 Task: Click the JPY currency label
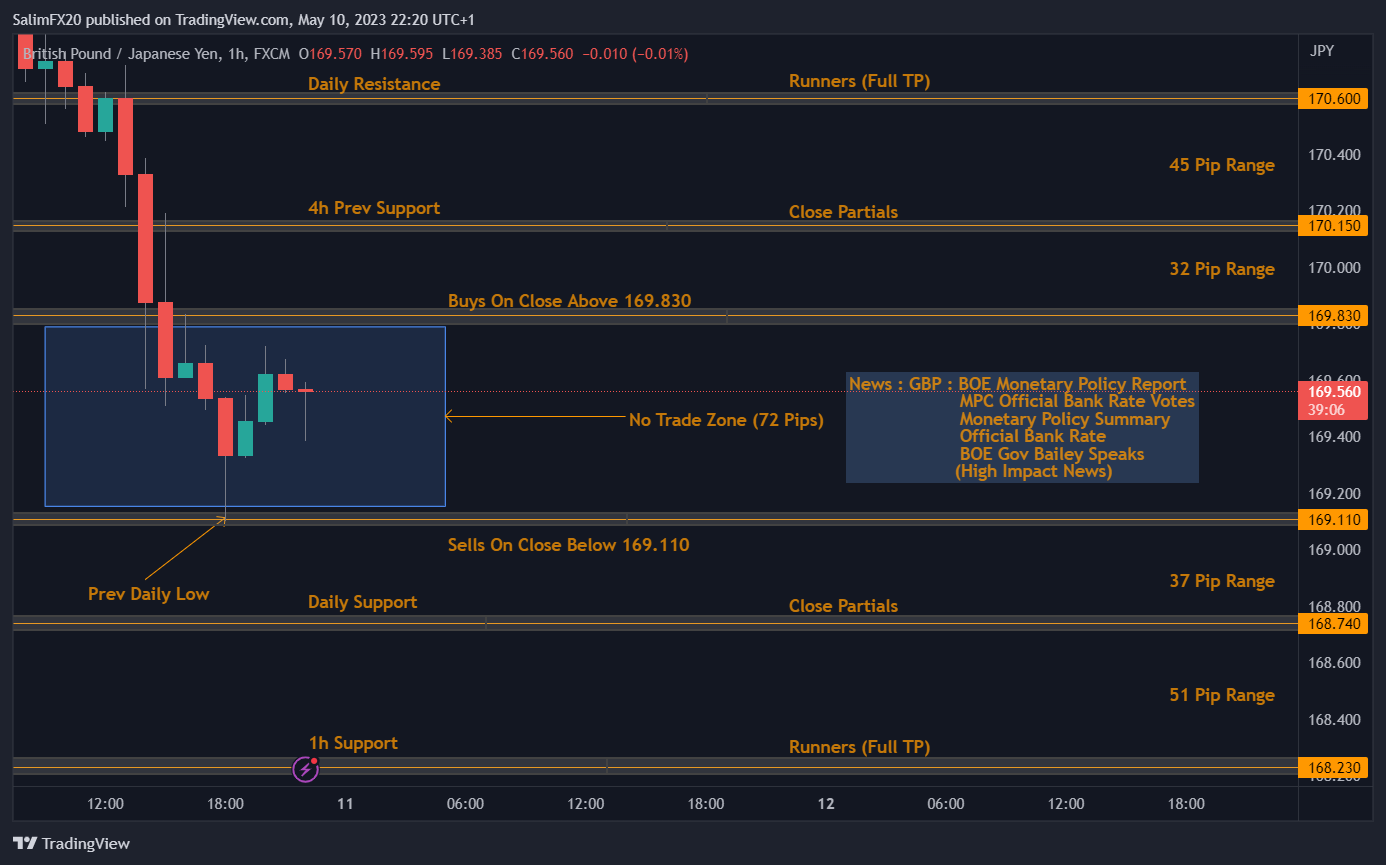tap(1321, 51)
